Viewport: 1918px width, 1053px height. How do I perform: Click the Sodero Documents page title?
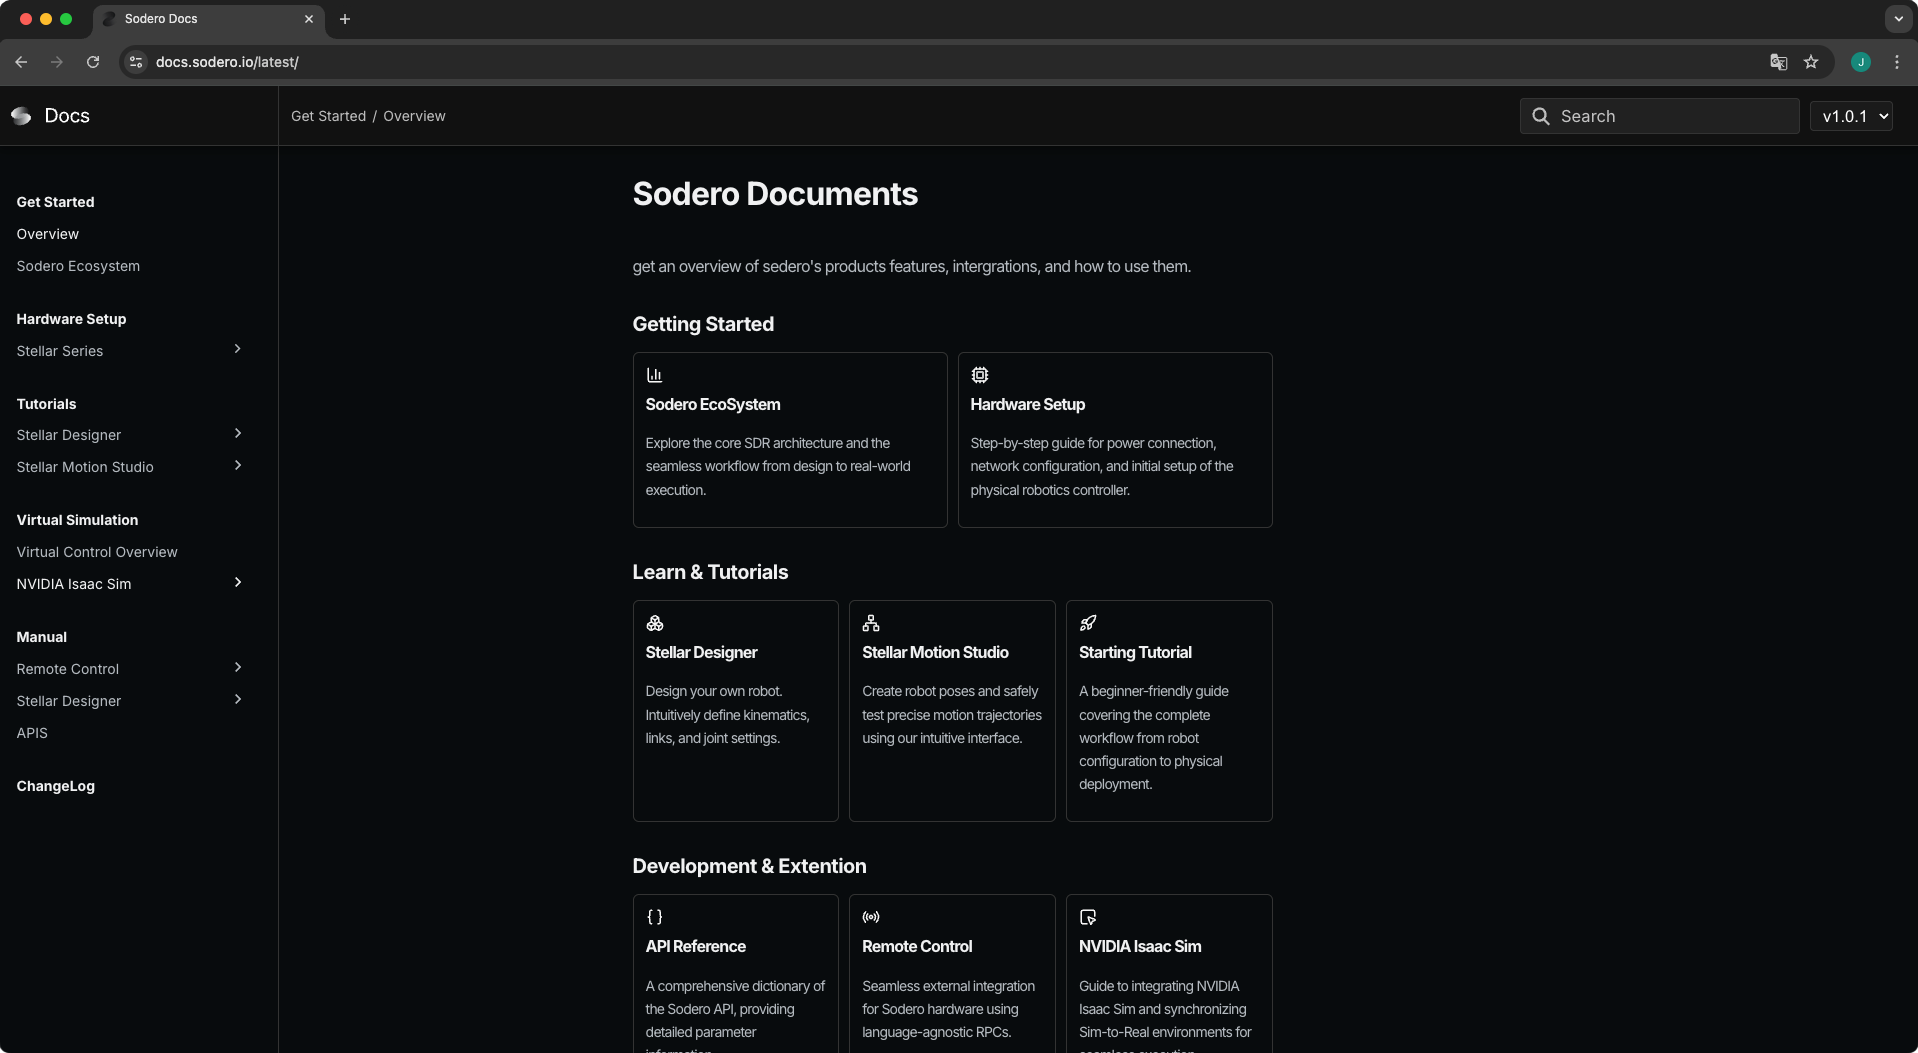775,194
